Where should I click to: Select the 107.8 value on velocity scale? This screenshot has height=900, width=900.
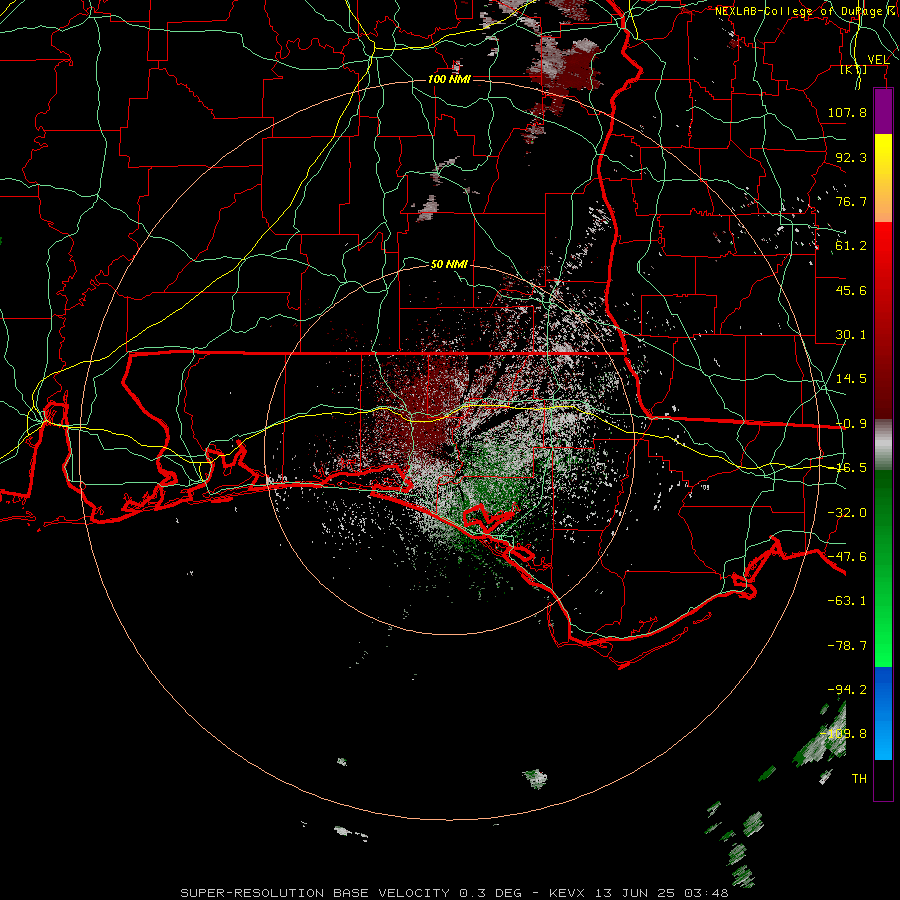click(847, 112)
